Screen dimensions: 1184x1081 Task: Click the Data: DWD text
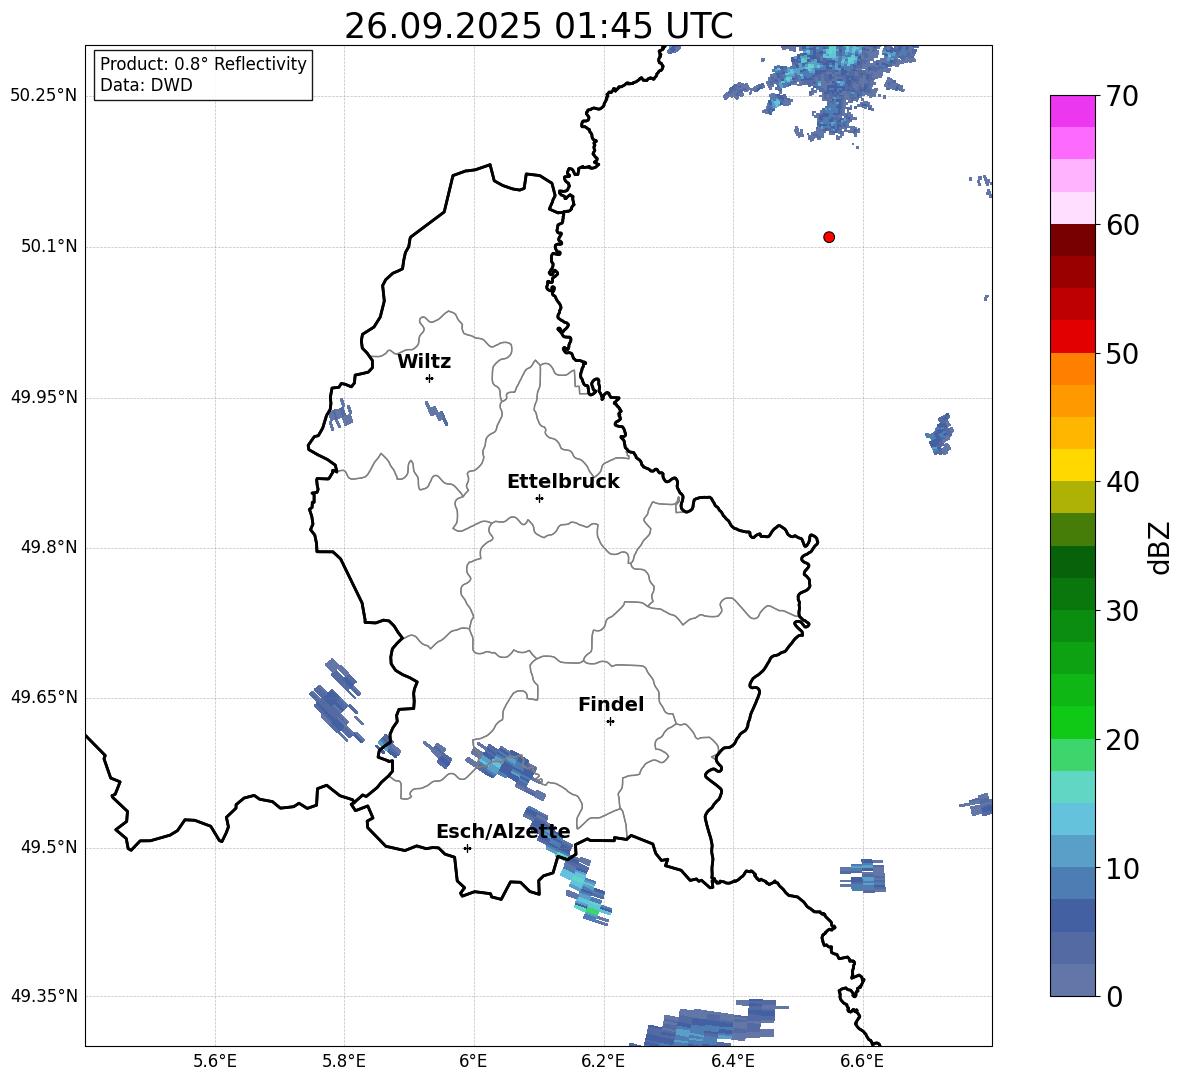(x=146, y=85)
